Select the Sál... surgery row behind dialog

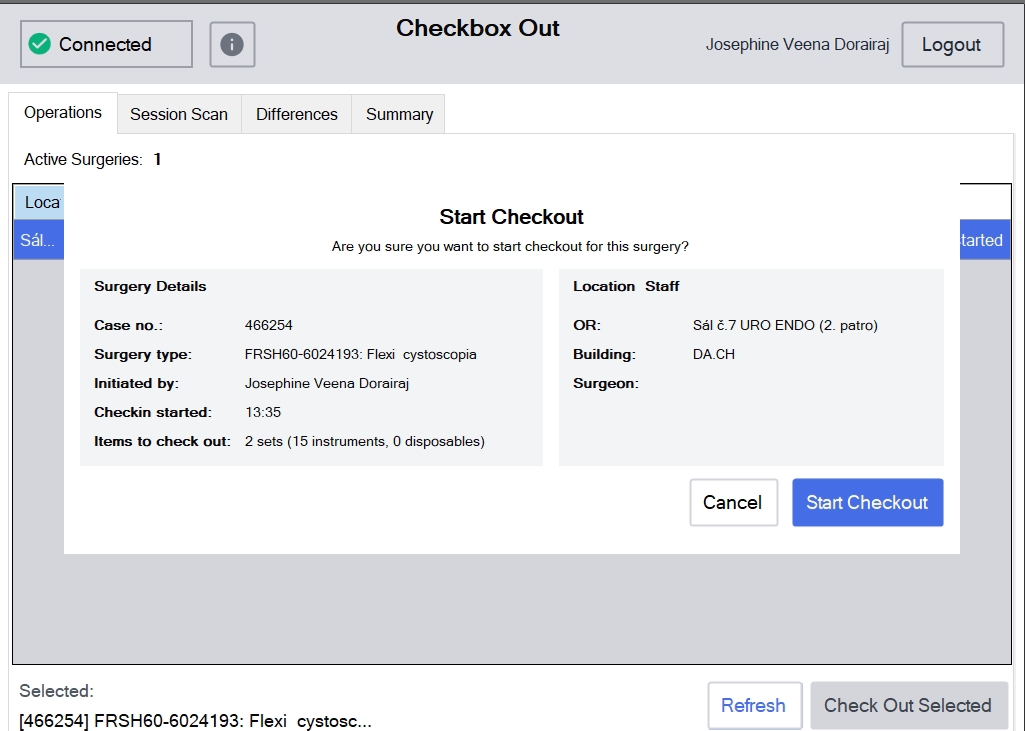[39, 240]
